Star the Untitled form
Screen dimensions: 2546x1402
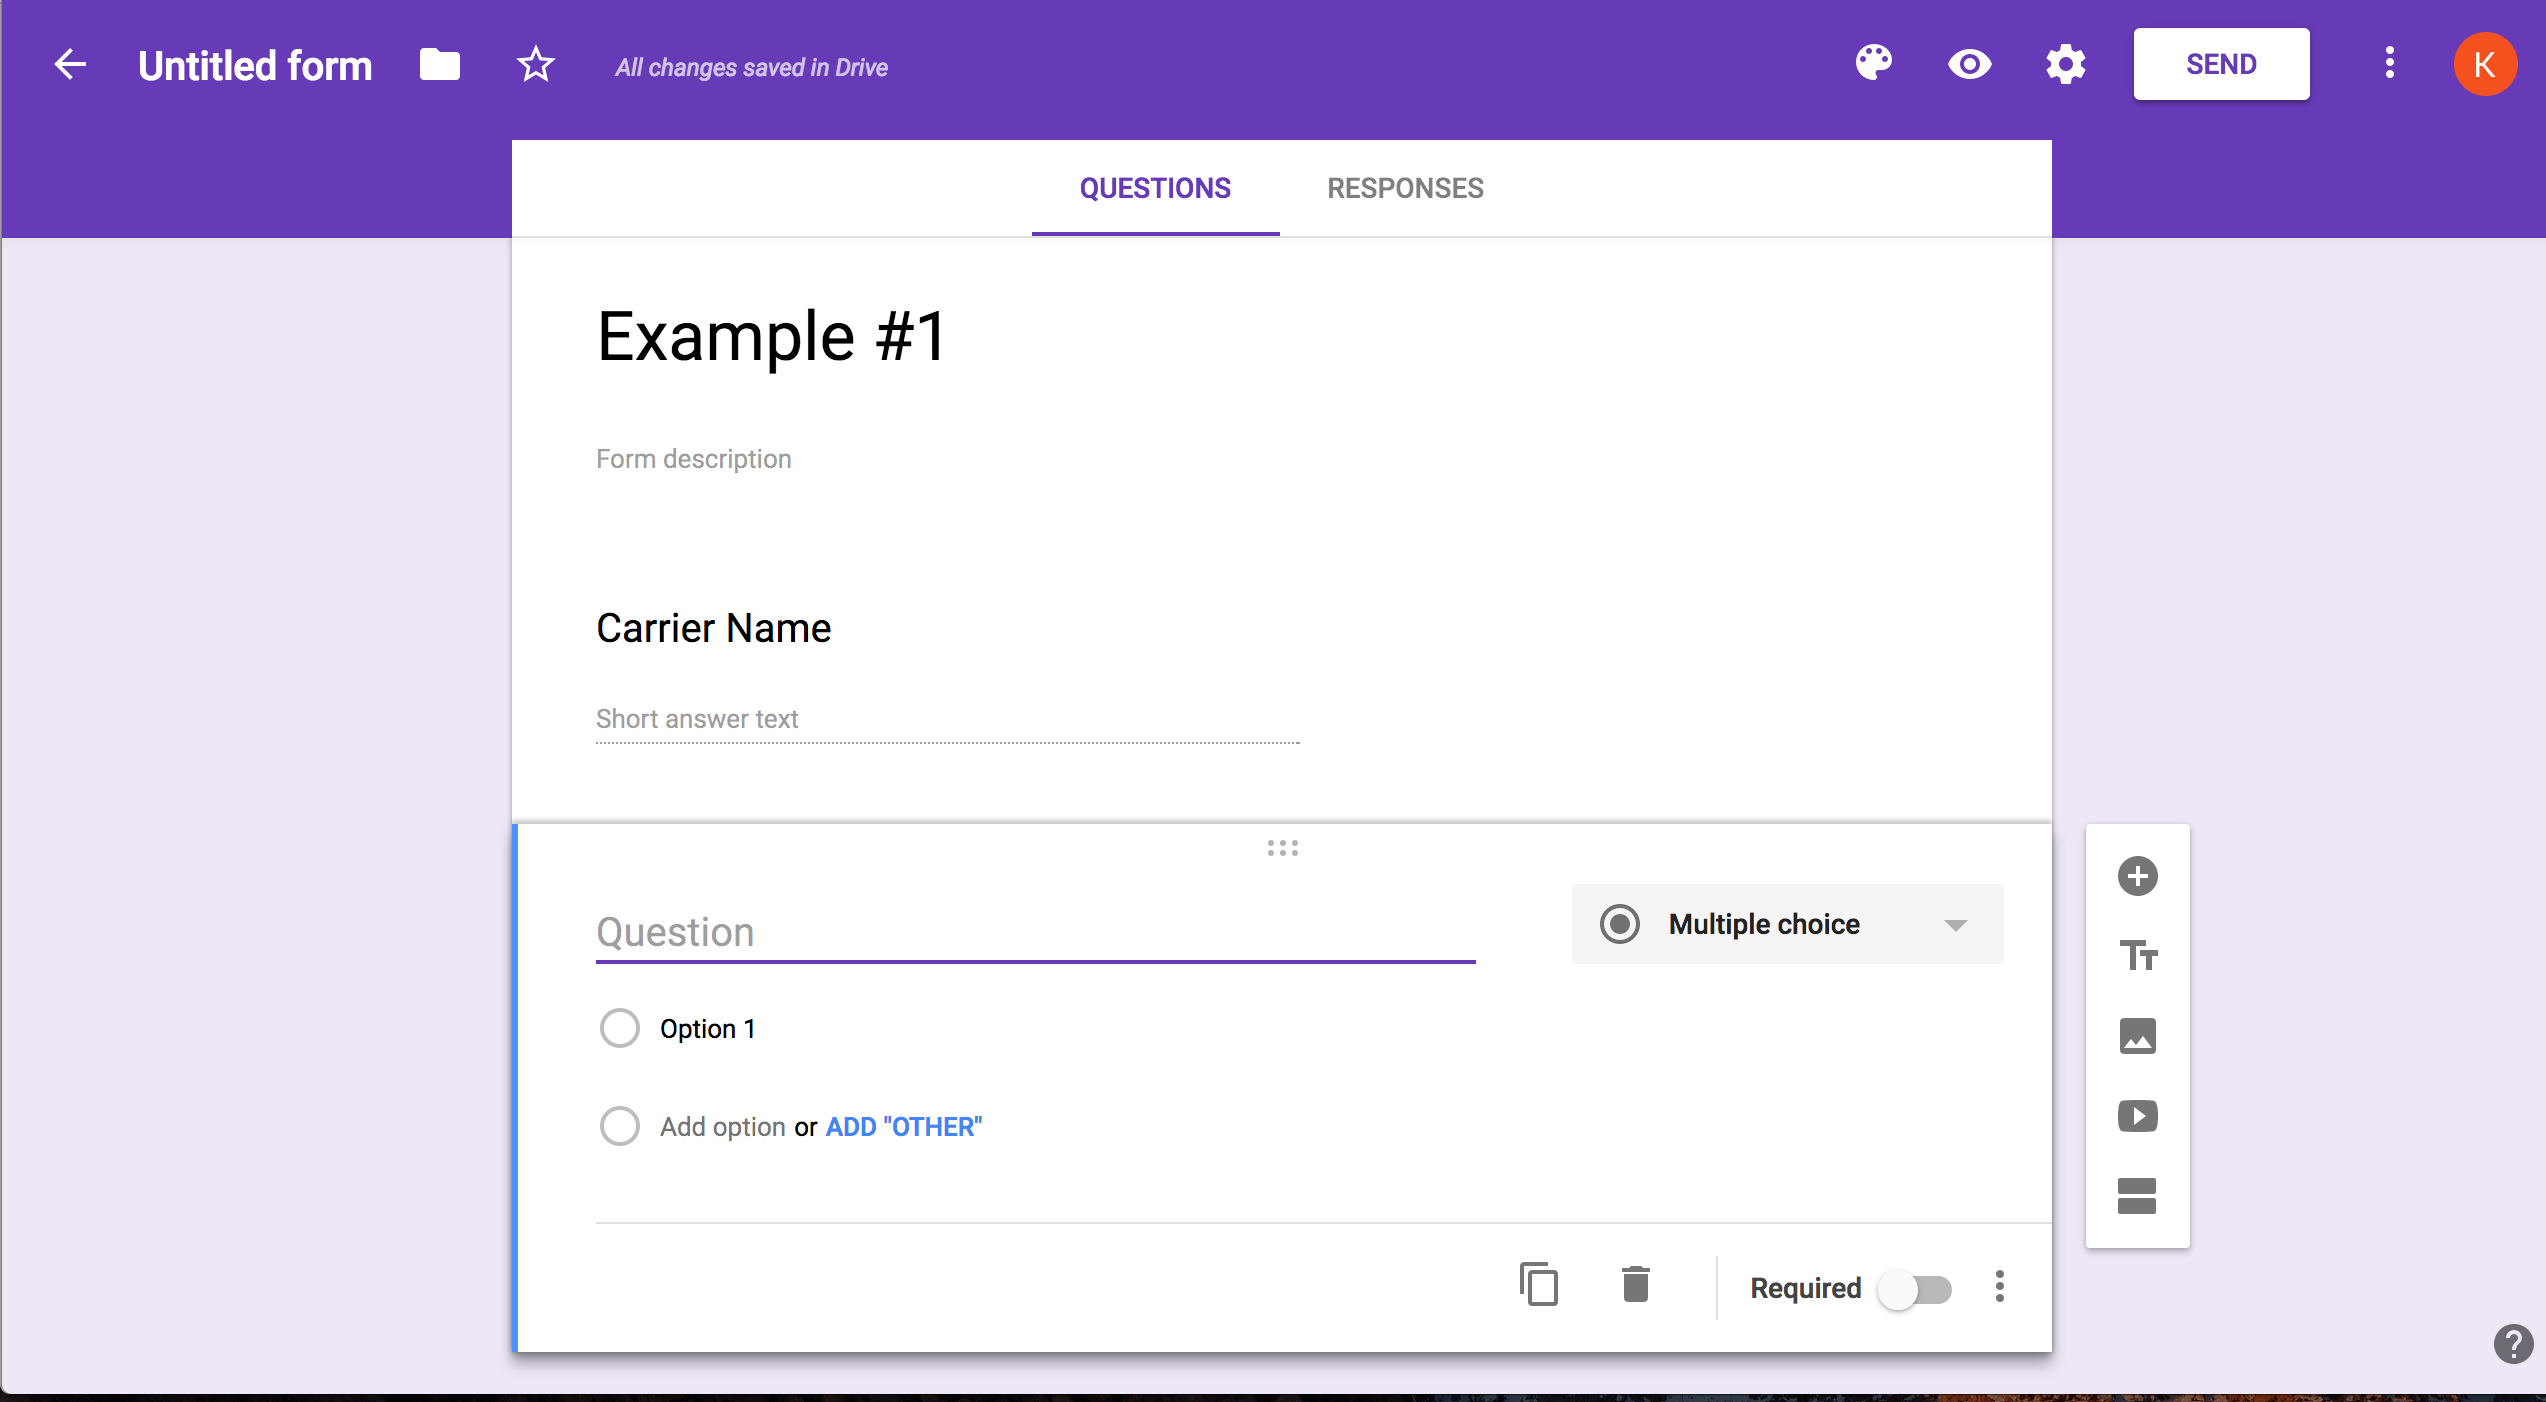[536, 65]
